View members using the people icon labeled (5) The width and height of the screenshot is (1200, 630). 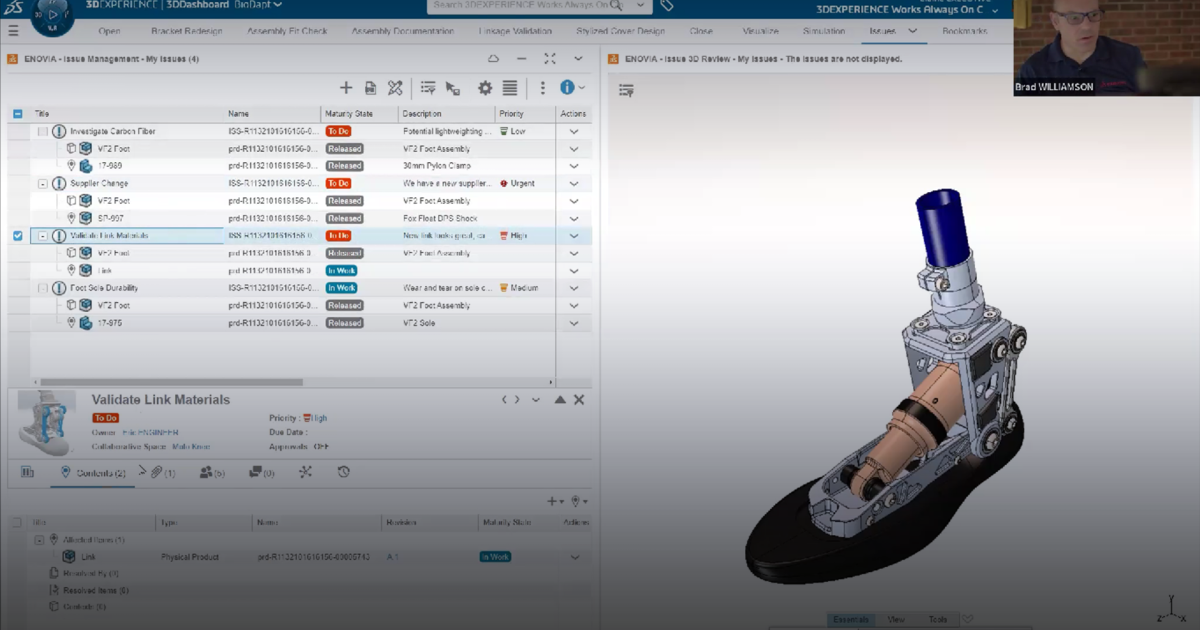(205, 472)
